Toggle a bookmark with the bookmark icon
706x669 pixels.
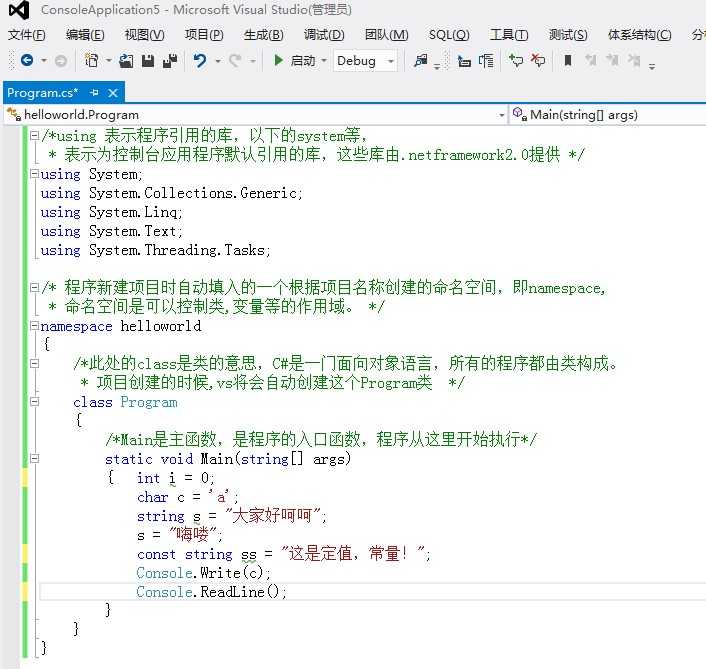click(x=568, y=60)
